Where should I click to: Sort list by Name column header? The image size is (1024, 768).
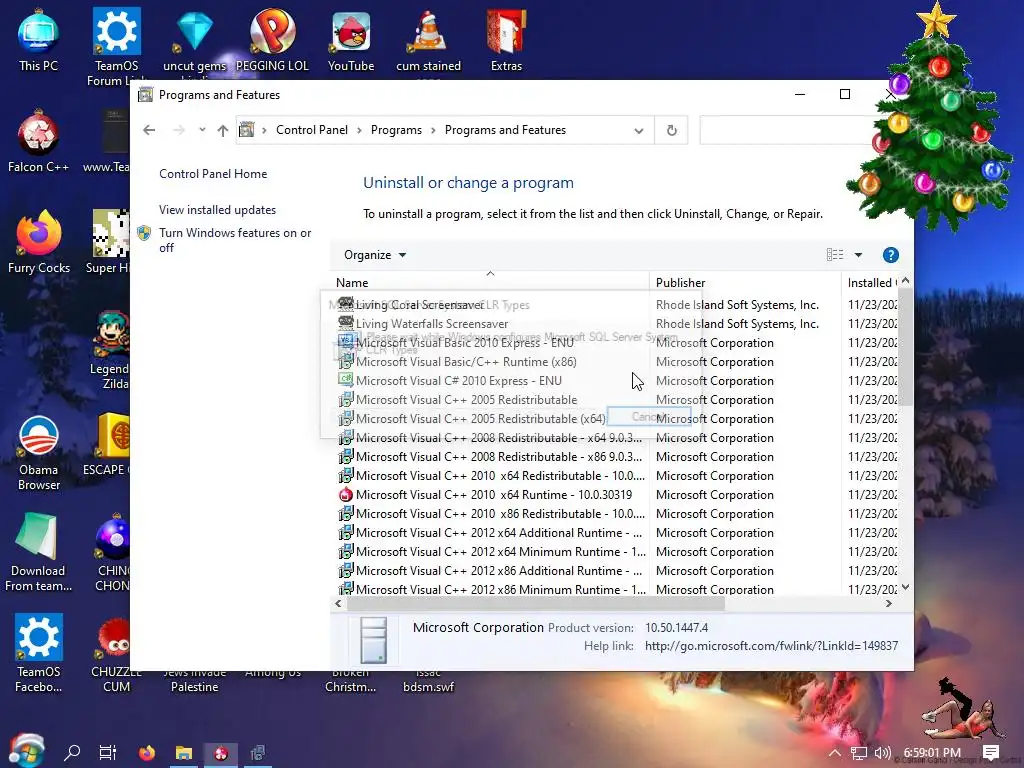pos(490,283)
